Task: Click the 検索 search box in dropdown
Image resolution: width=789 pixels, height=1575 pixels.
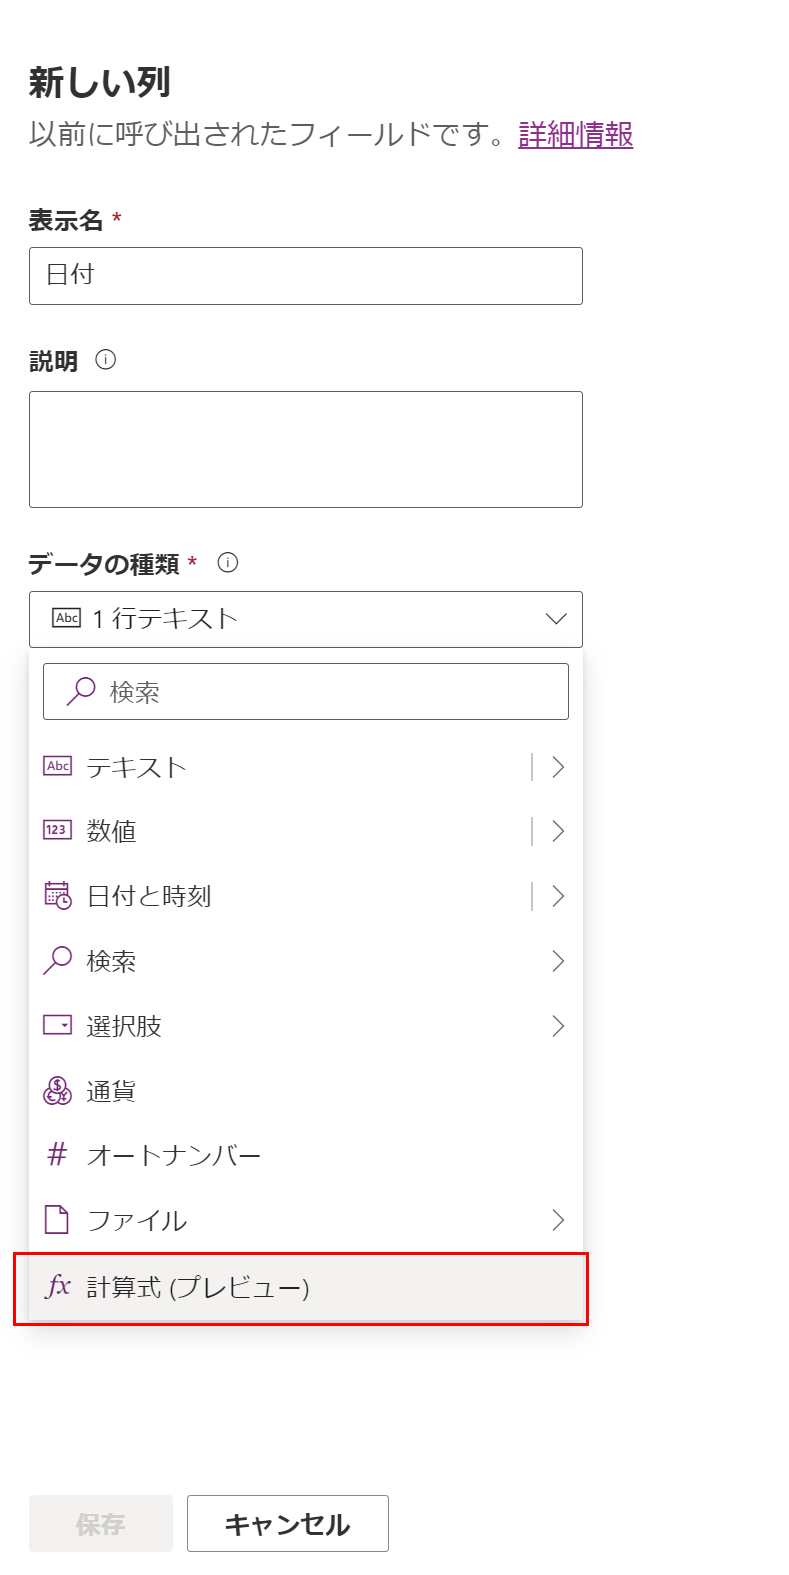Action: [306, 691]
